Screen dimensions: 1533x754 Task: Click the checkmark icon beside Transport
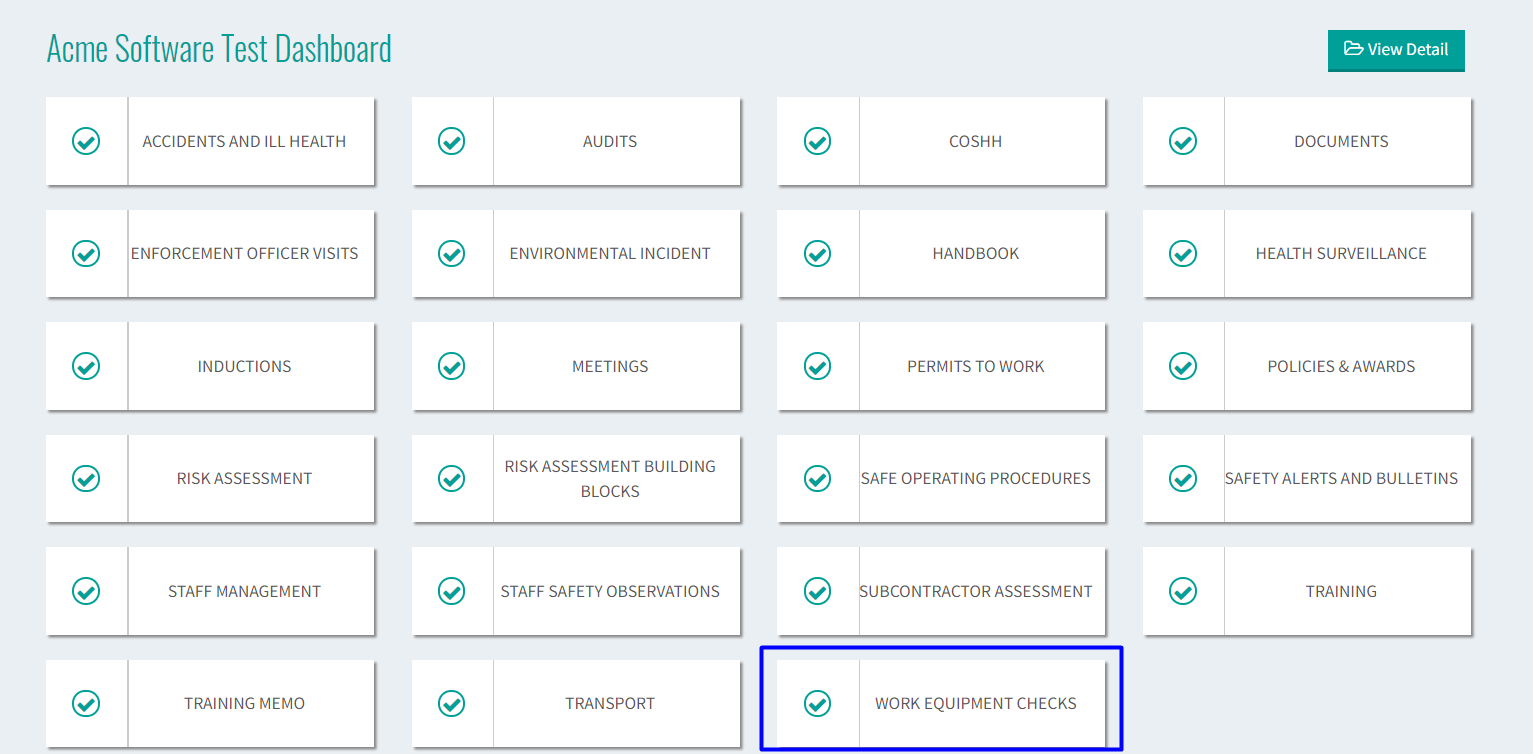pyautogui.click(x=452, y=704)
